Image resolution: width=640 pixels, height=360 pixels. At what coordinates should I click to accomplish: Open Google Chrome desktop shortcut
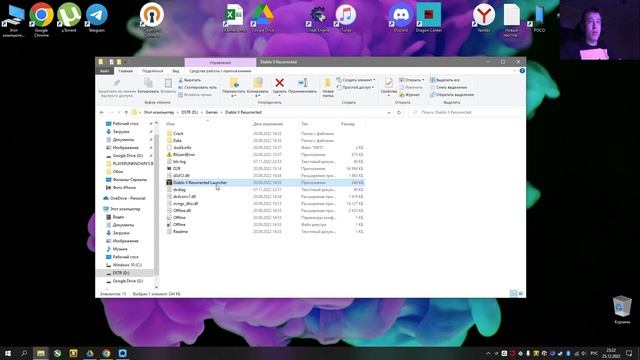(41, 19)
